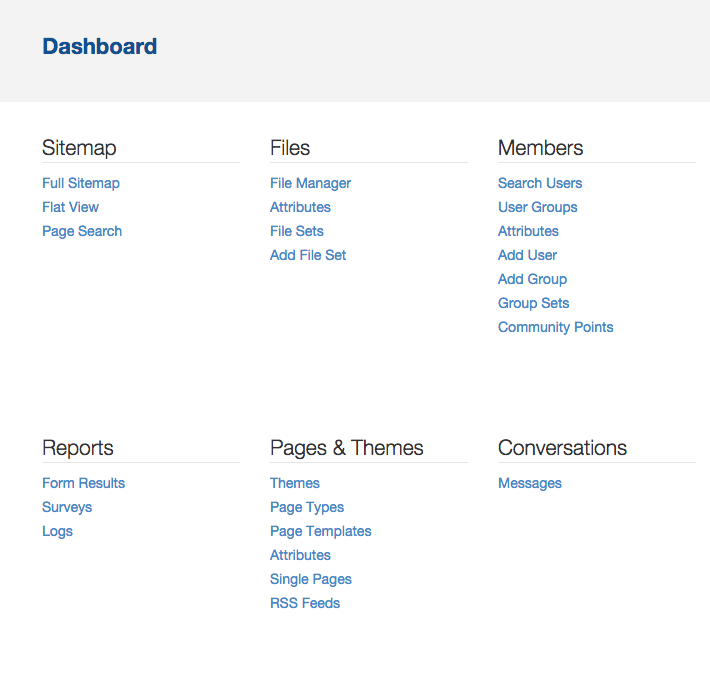The image size is (710, 680).
Task: Open Form Results report
Action: point(83,484)
